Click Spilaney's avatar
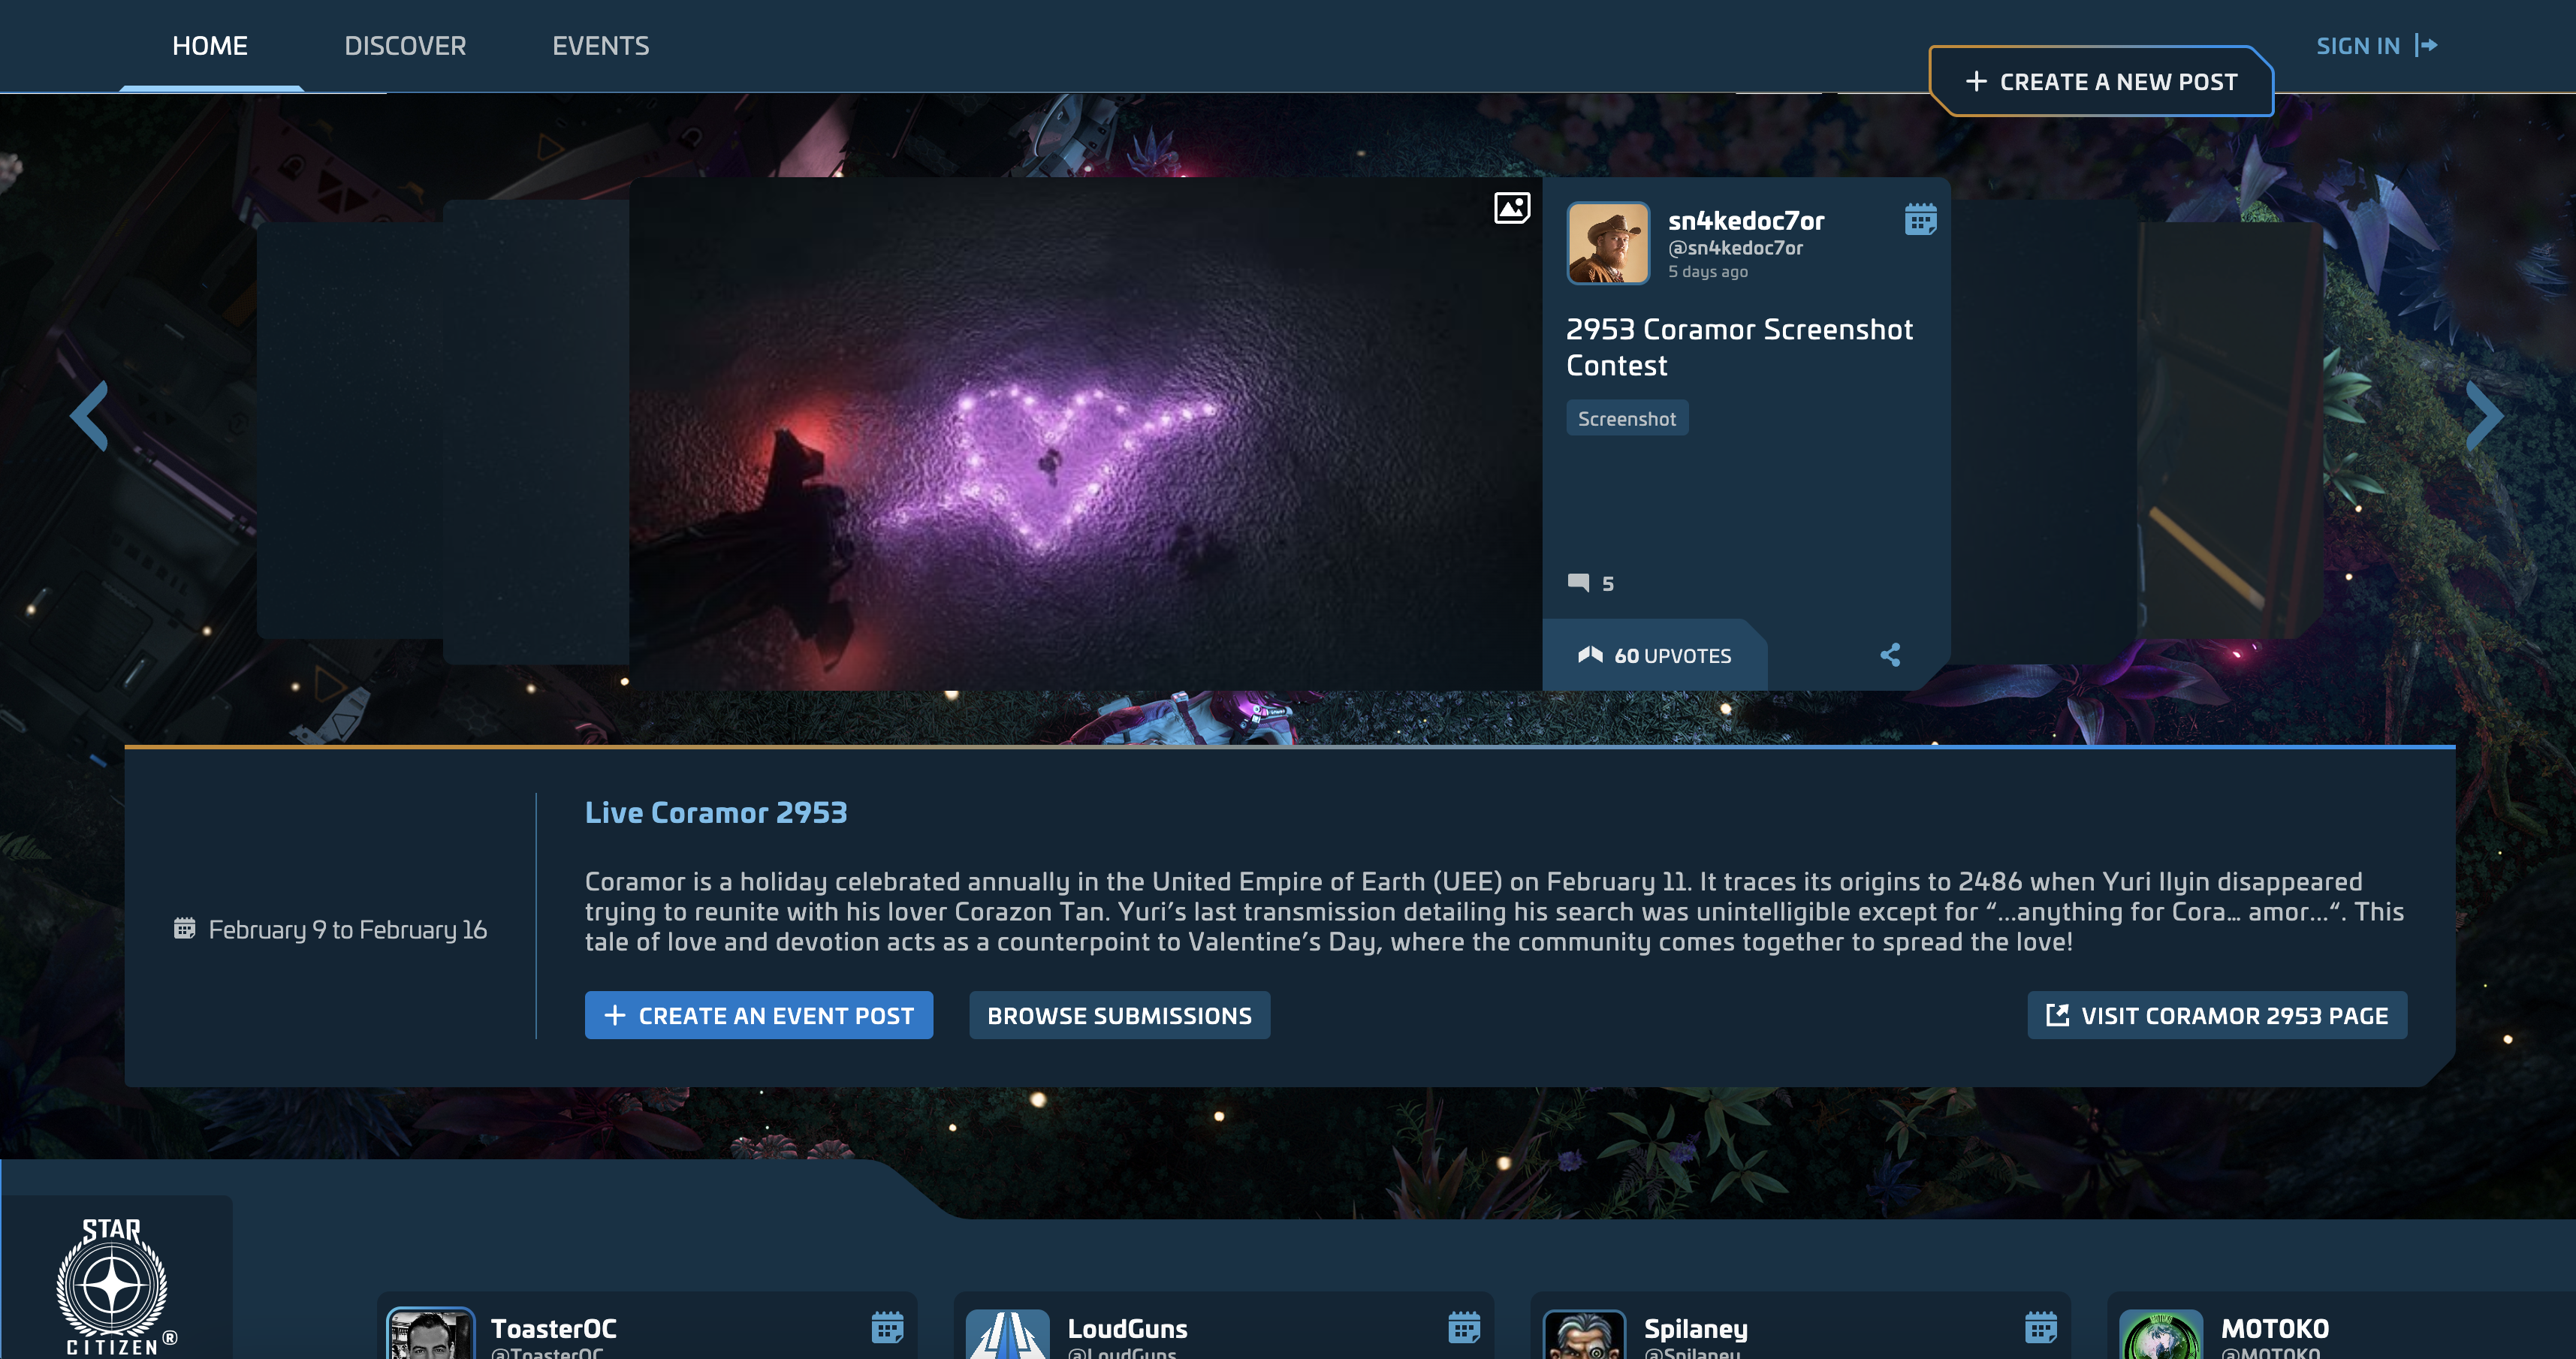The width and height of the screenshot is (2576, 1359). [x=1585, y=1334]
